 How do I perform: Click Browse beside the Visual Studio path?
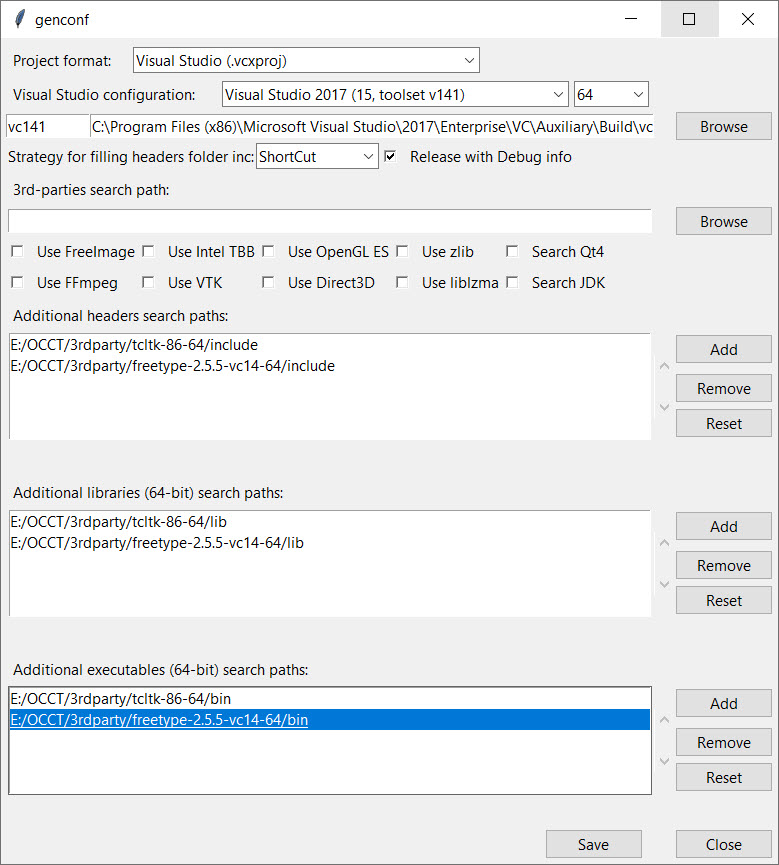tap(723, 127)
